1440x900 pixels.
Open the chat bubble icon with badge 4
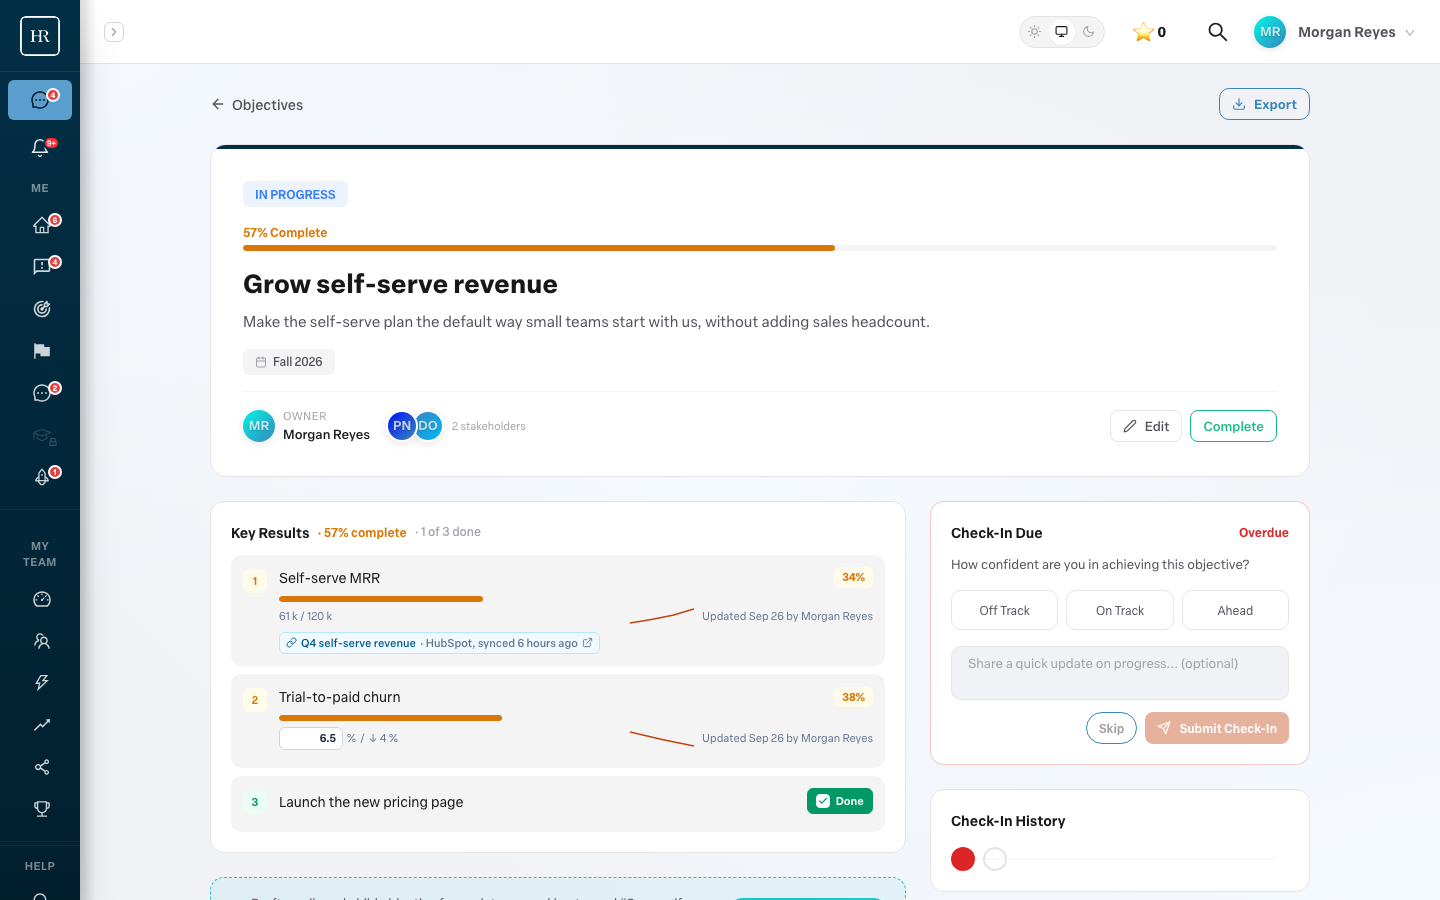[40, 100]
